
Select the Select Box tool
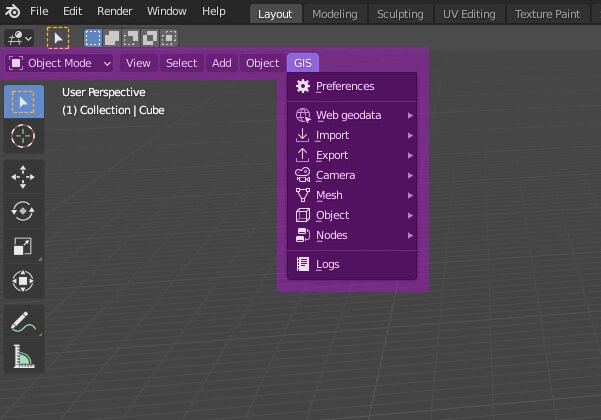tap(22, 101)
